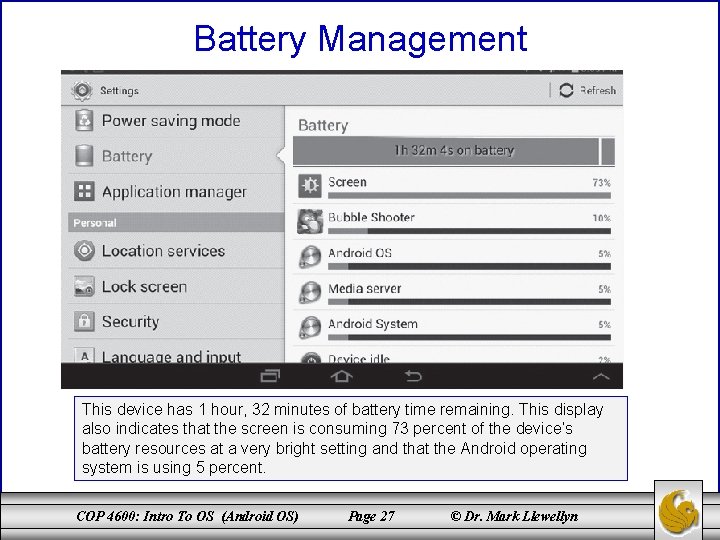Open Language and input label
Screen dimensions: 720x540
(x=171, y=357)
